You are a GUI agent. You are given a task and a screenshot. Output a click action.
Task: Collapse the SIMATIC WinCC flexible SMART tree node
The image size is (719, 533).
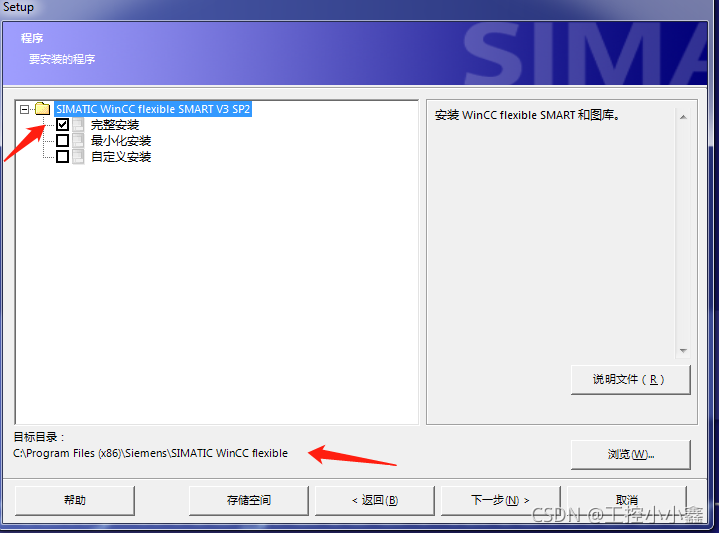tap(25, 109)
